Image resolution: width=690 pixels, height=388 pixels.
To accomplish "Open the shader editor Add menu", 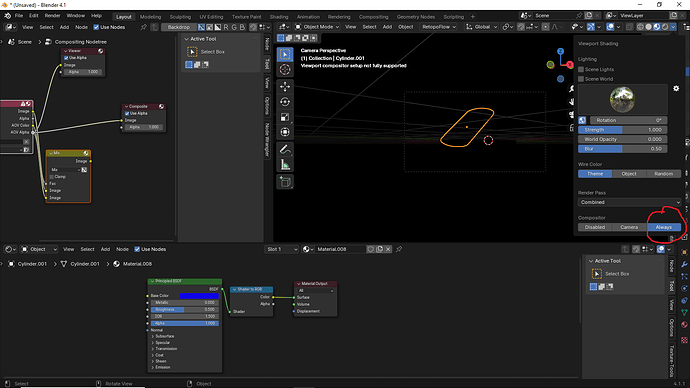I will click(x=105, y=249).
